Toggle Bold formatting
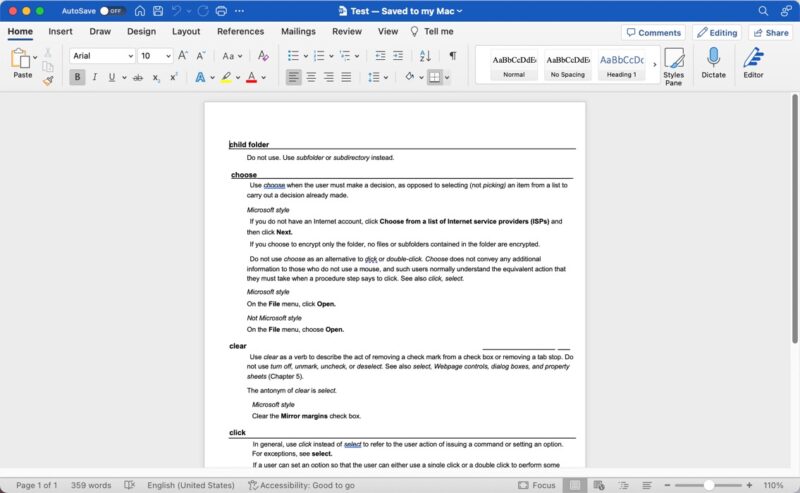 click(77, 77)
